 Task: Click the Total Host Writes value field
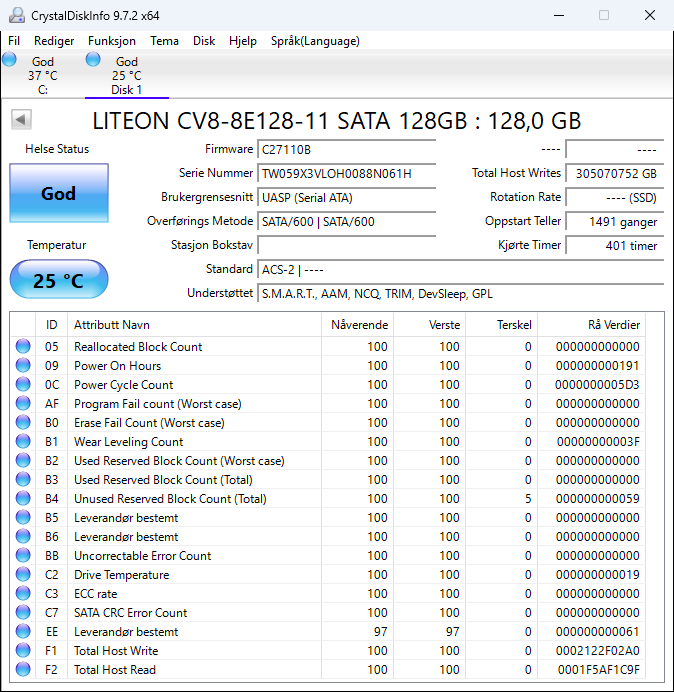pos(615,173)
